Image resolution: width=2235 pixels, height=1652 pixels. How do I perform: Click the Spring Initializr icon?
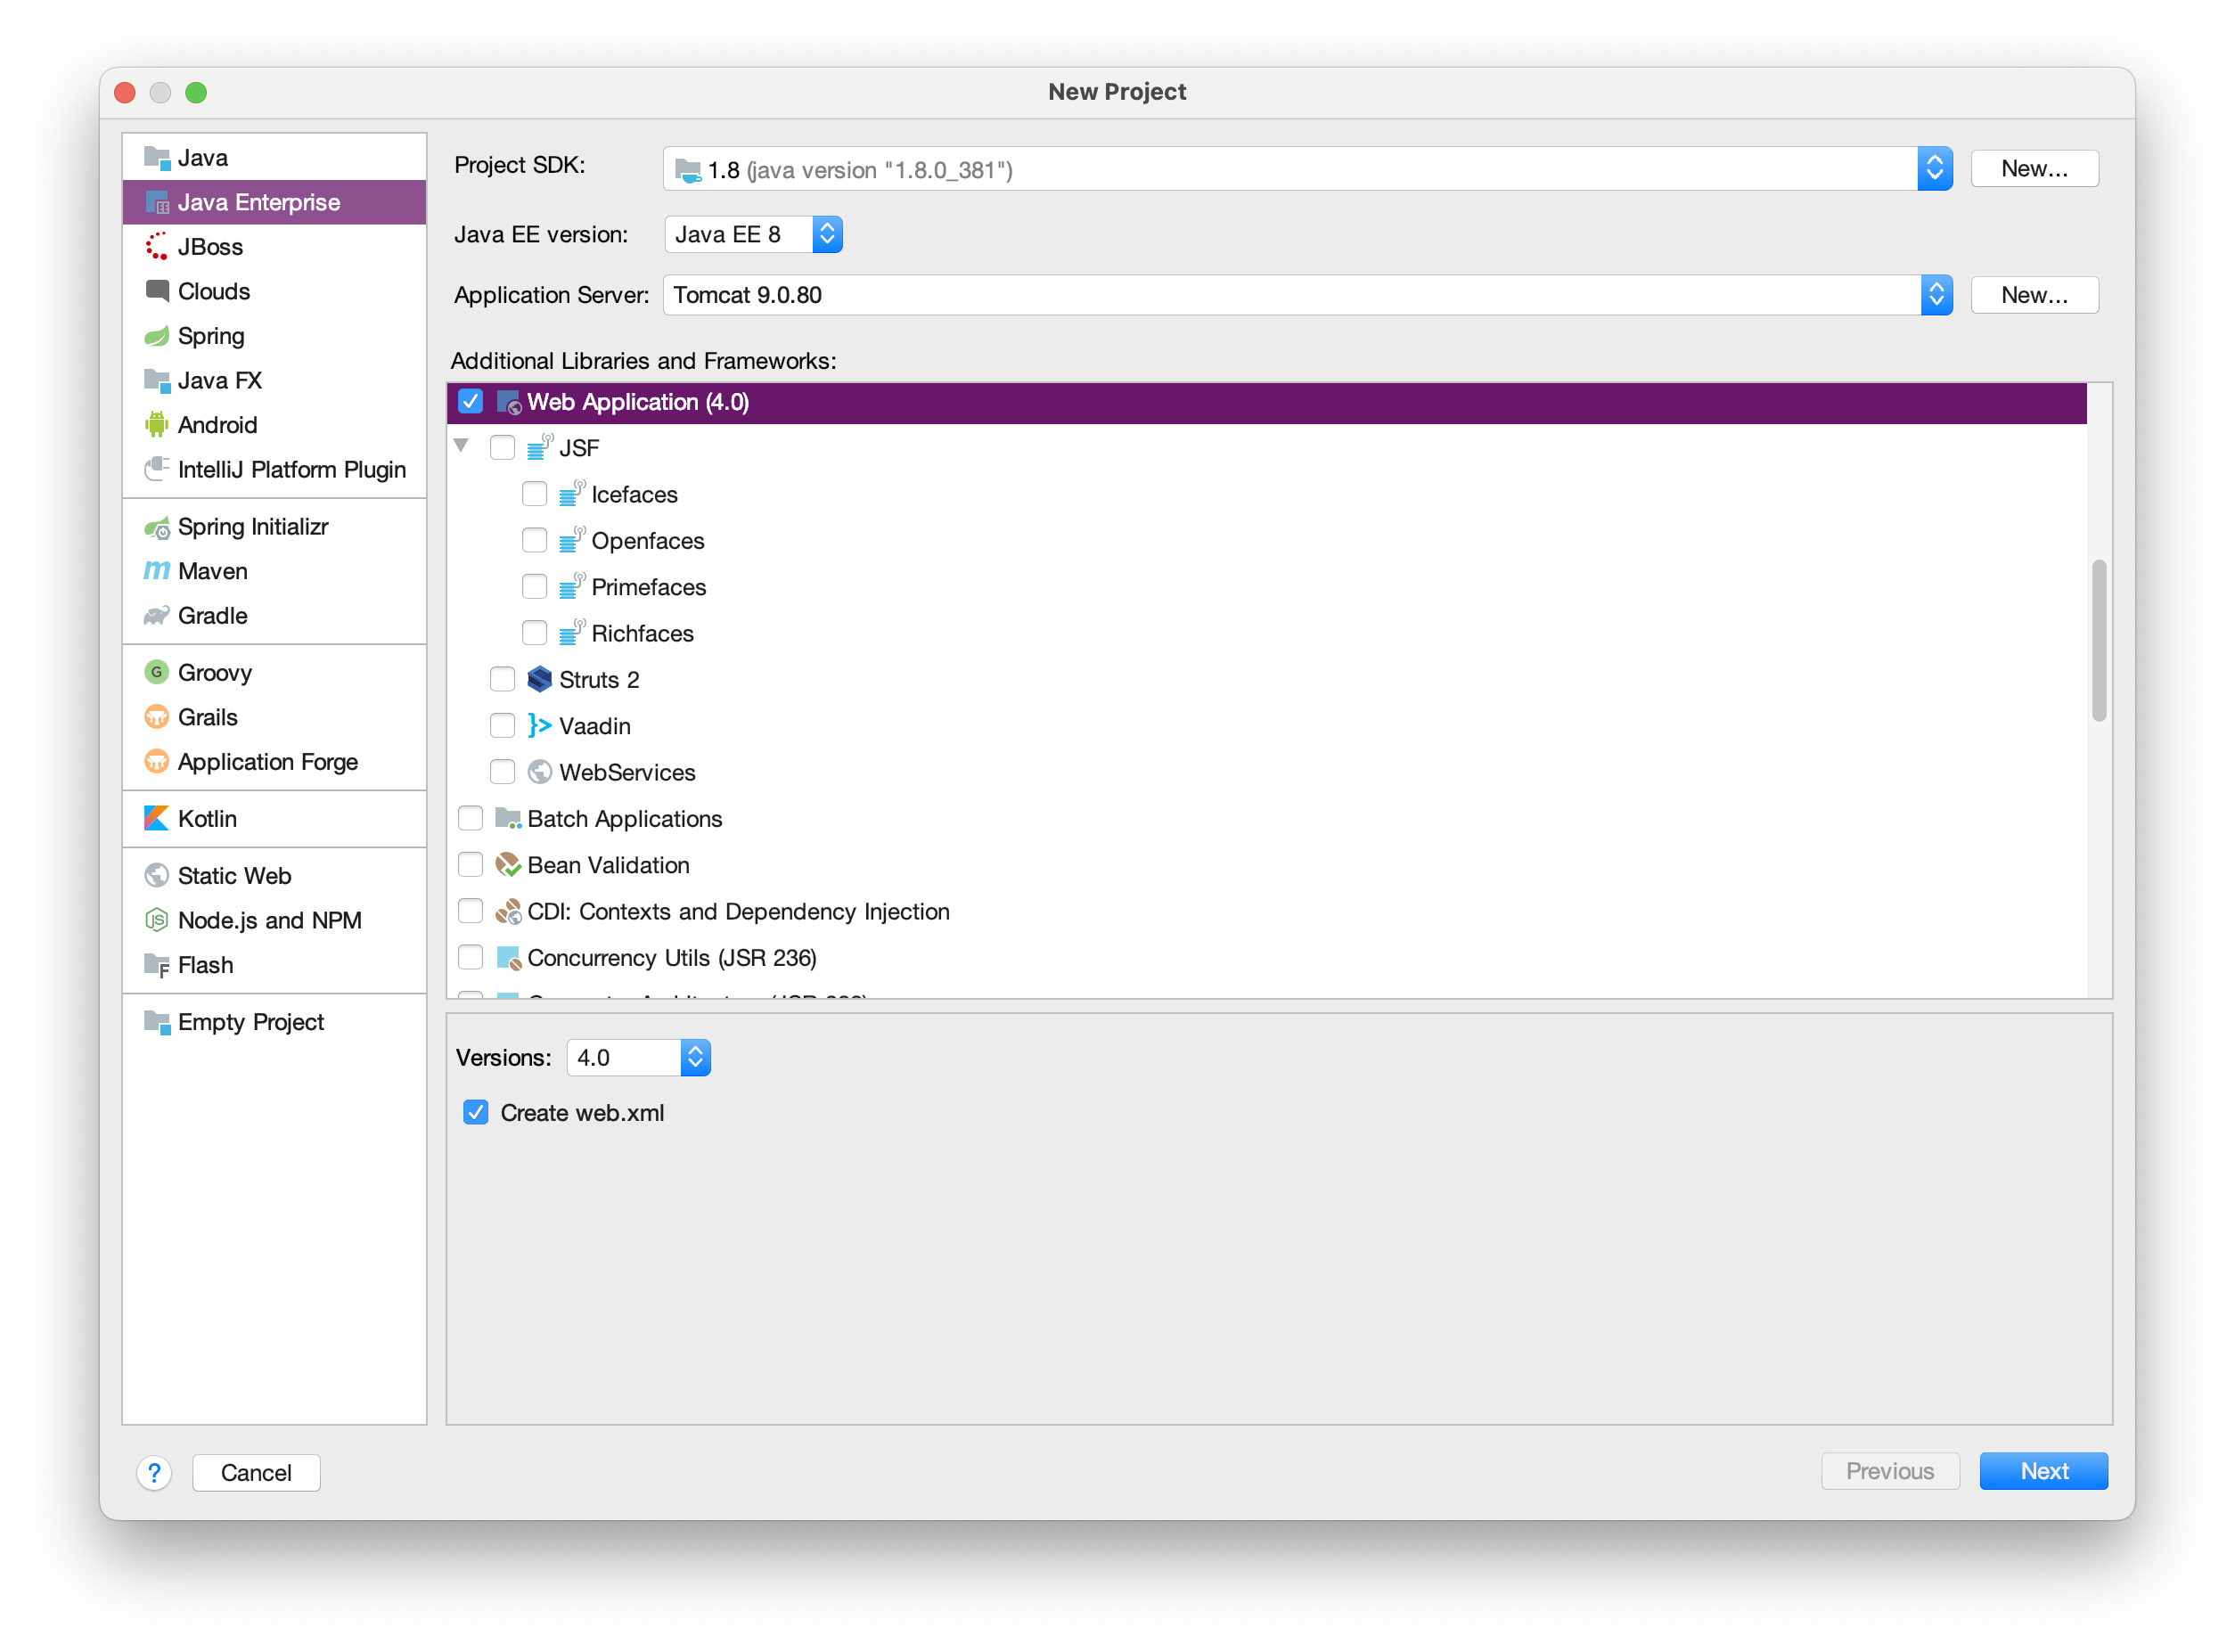coord(156,527)
